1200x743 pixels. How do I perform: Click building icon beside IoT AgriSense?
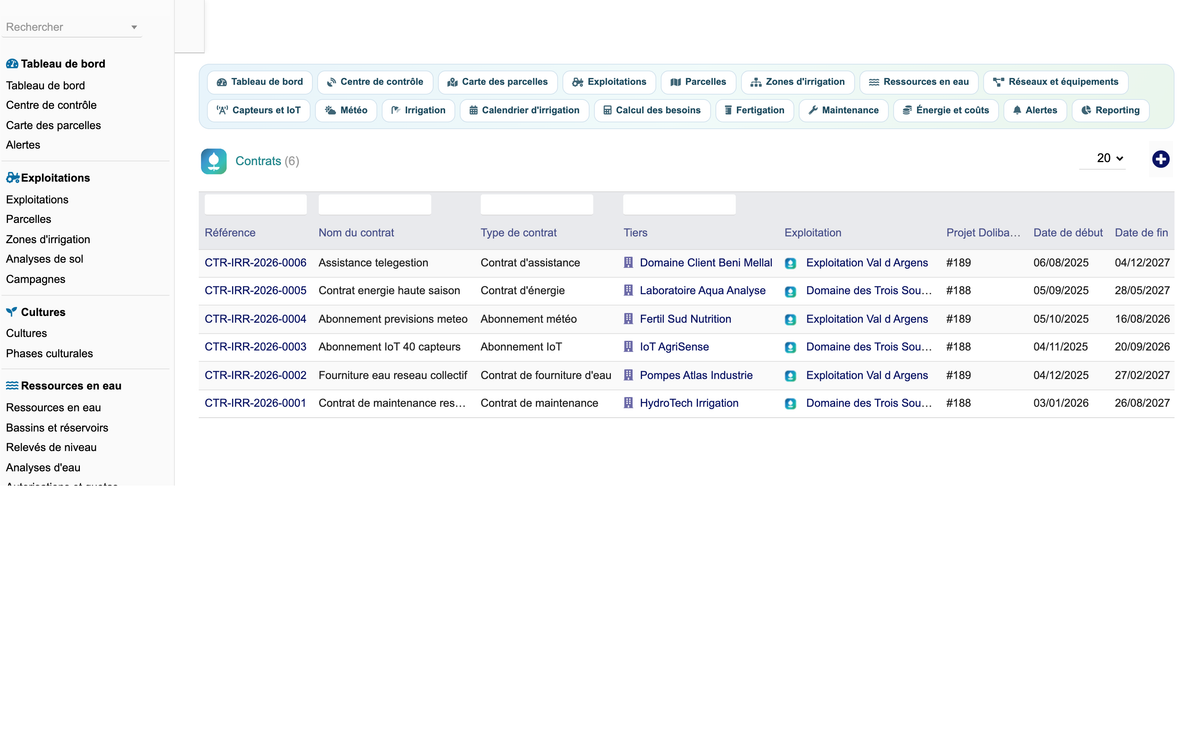point(629,347)
